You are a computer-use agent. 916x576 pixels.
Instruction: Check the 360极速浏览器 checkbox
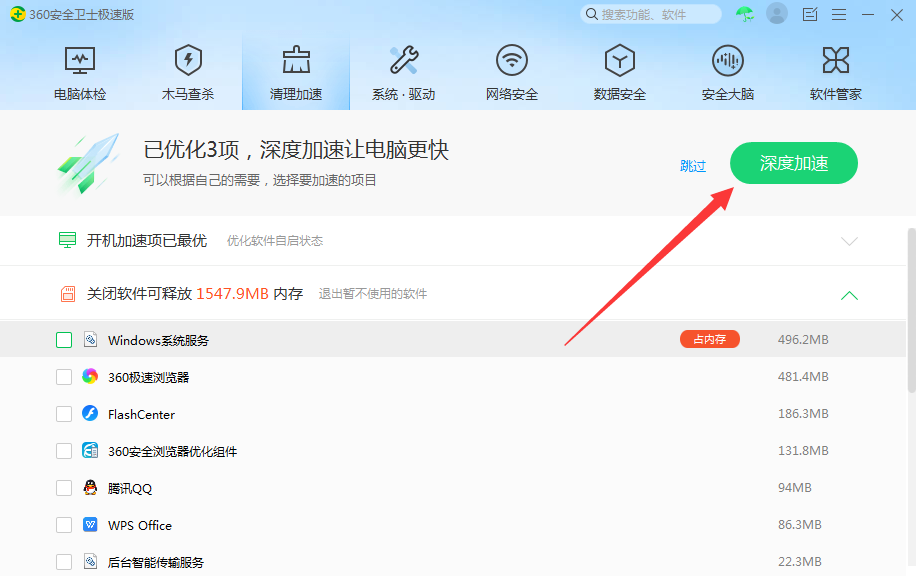[x=64, y=377]
